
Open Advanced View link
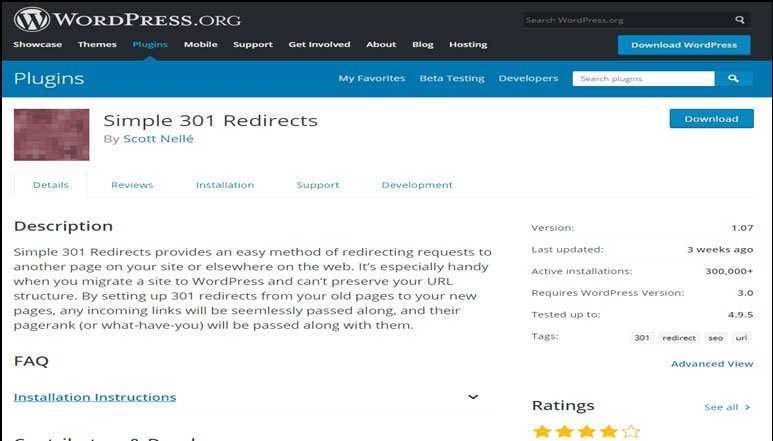point(712,364)
